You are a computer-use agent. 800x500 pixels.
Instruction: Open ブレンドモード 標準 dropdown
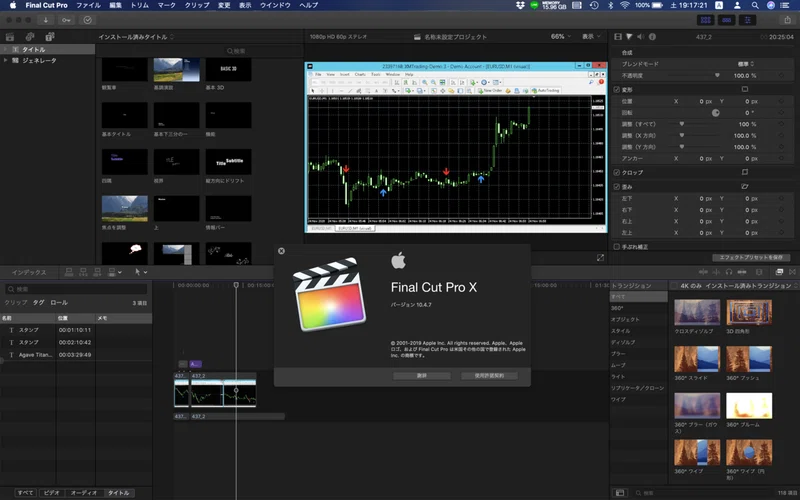[745, 64]
